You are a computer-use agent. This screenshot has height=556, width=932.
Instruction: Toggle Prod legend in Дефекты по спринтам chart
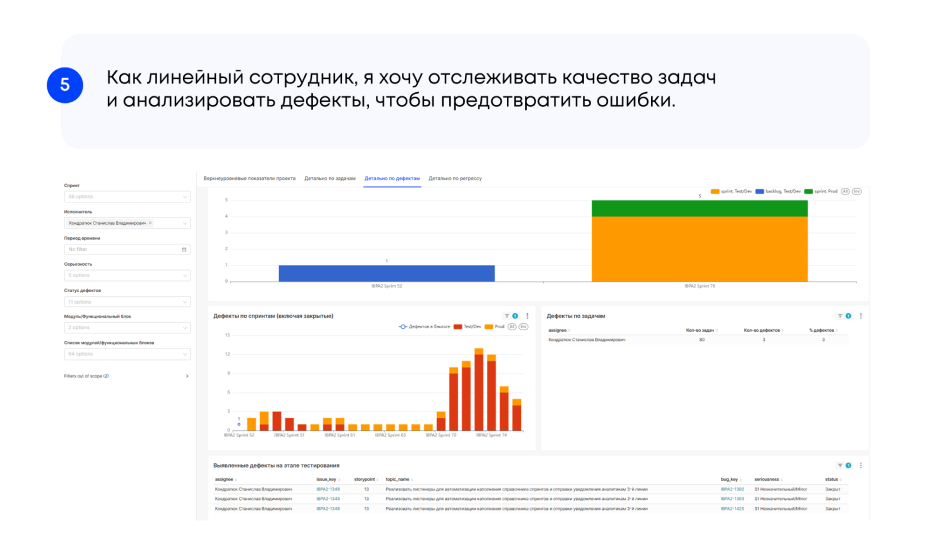[495, 326]
